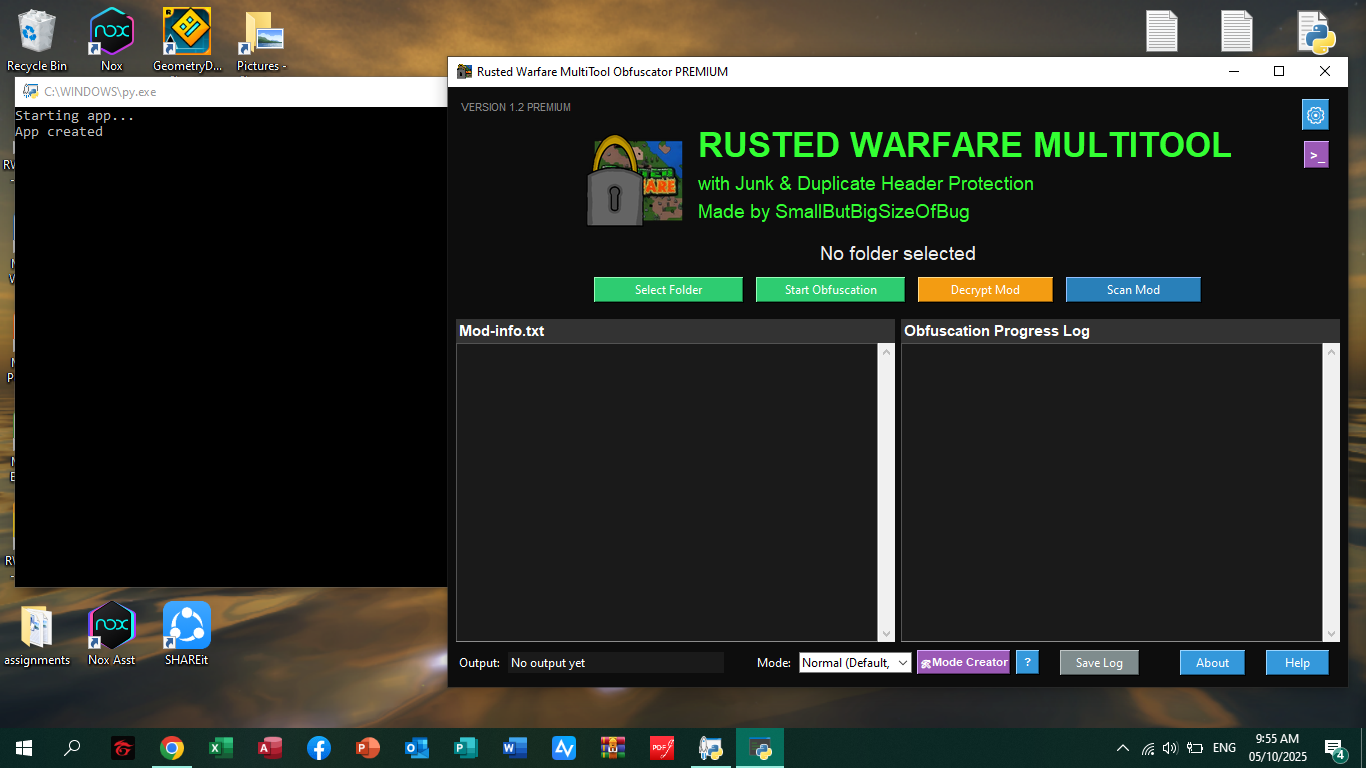Click the orange Decrypt Mod button
Image resolution: width=1366 pixels, height=768 pixels.
click(985, 289)
